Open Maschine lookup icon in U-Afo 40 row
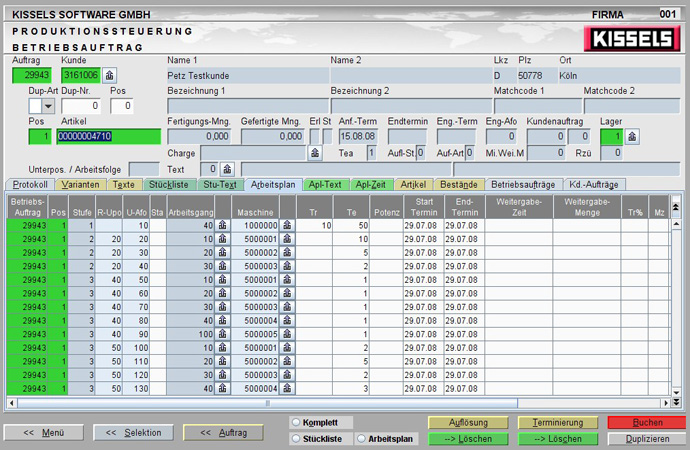 click(x=287, y=267)
